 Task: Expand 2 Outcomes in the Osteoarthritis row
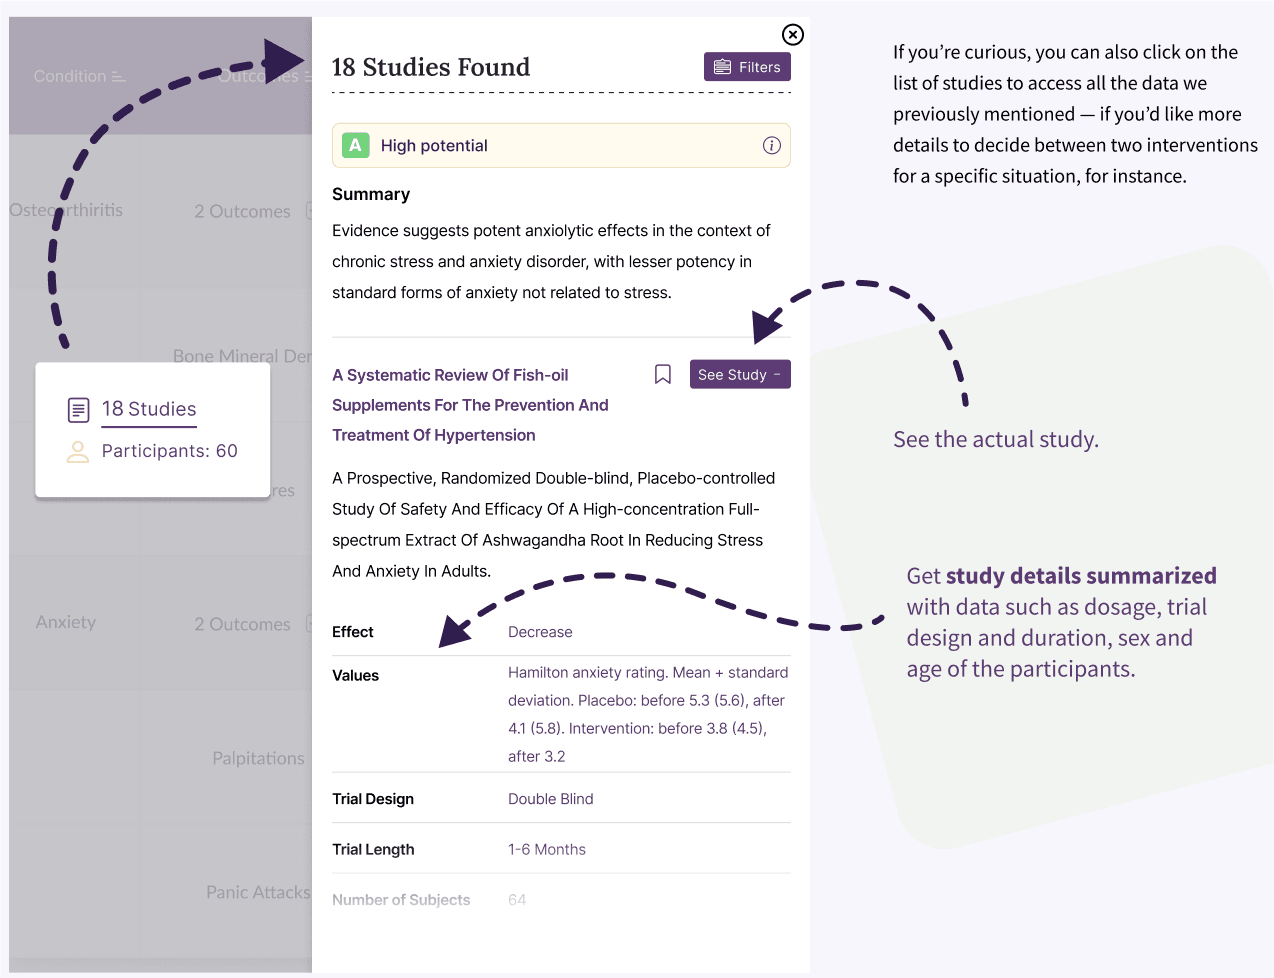pyautogui.click(x=243, y=212)
